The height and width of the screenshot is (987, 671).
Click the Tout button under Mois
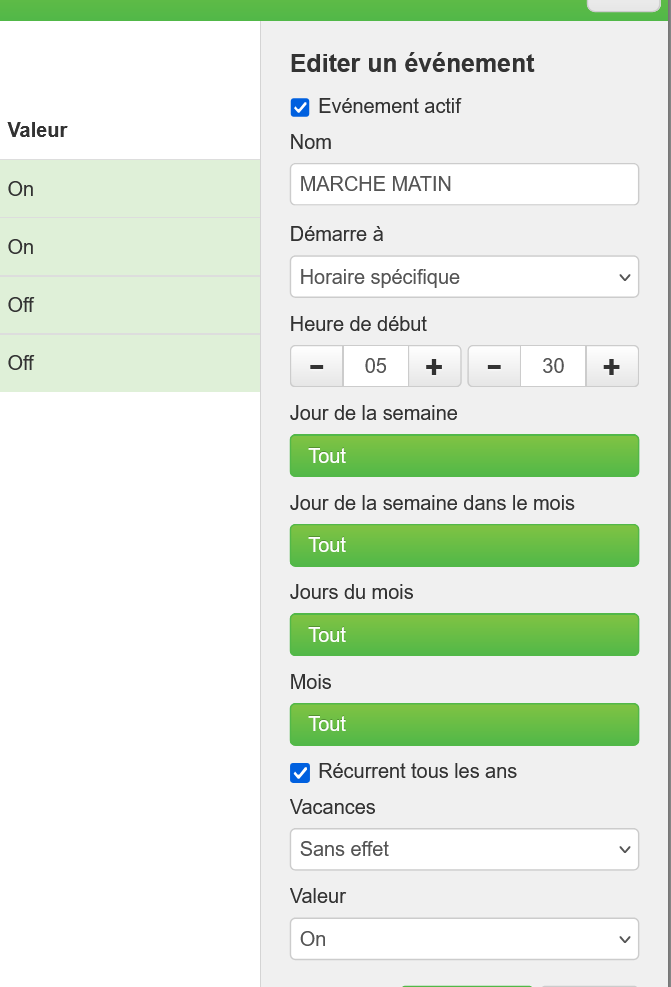click(464, 724)
